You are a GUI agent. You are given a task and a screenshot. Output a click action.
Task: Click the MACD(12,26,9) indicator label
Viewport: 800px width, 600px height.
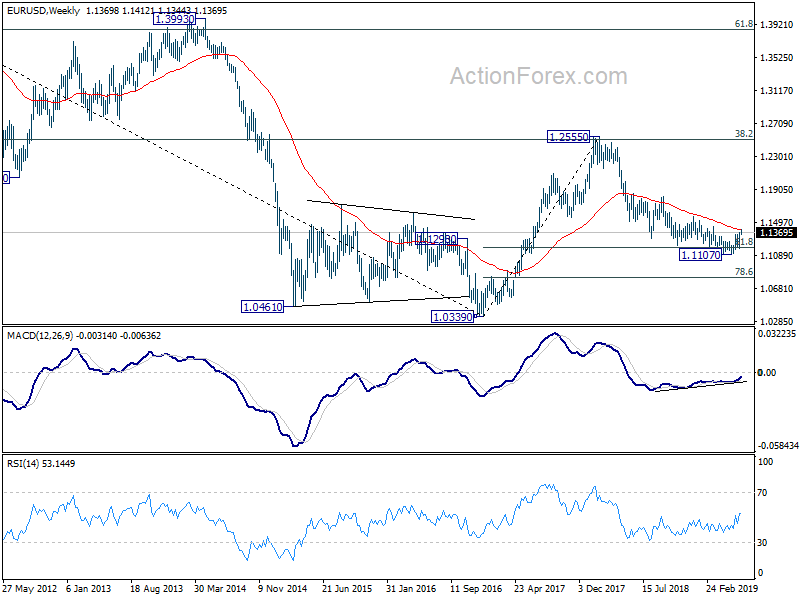40,336
